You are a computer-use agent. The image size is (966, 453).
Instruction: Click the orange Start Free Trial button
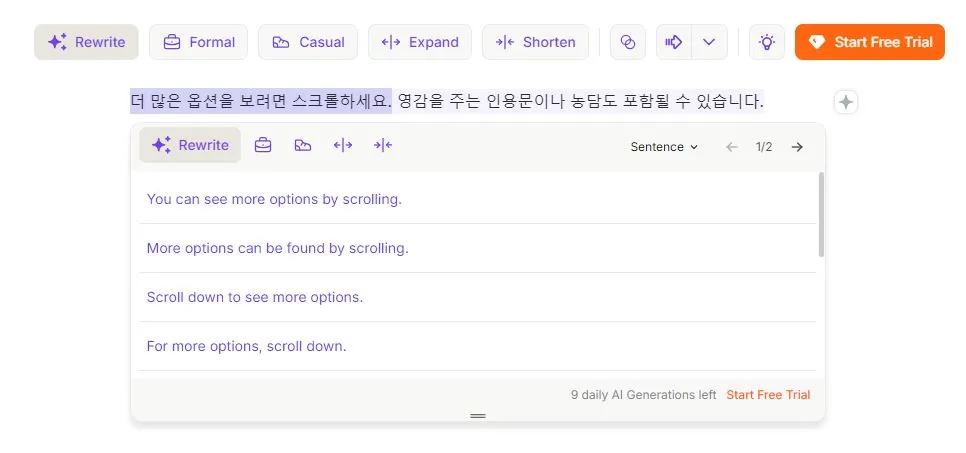[870, 42]
